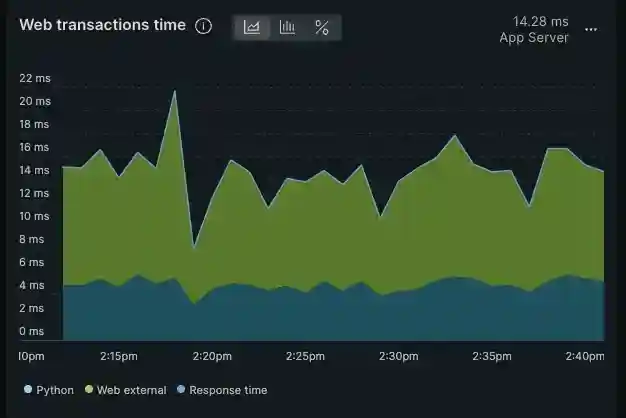Click the 2:15pm time axis label
The width and height of the screenshot is (626, 418).
pos(119,356)
